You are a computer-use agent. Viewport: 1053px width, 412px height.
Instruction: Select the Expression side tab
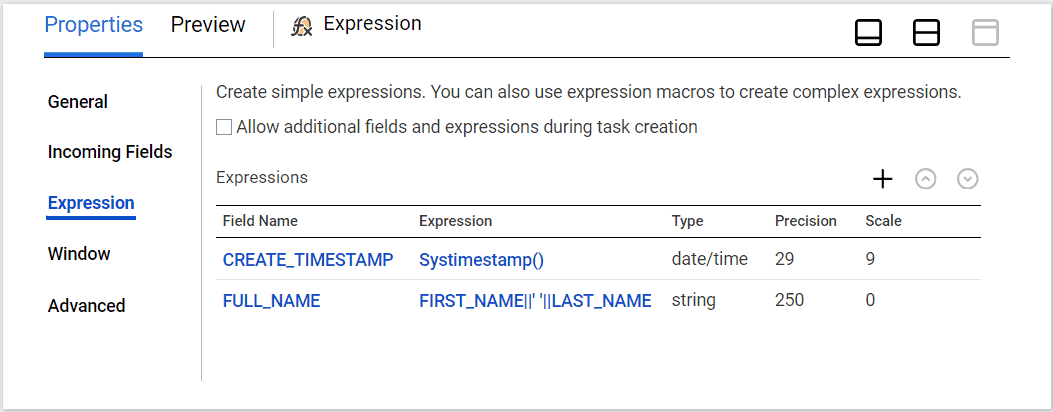pos(91,203)
